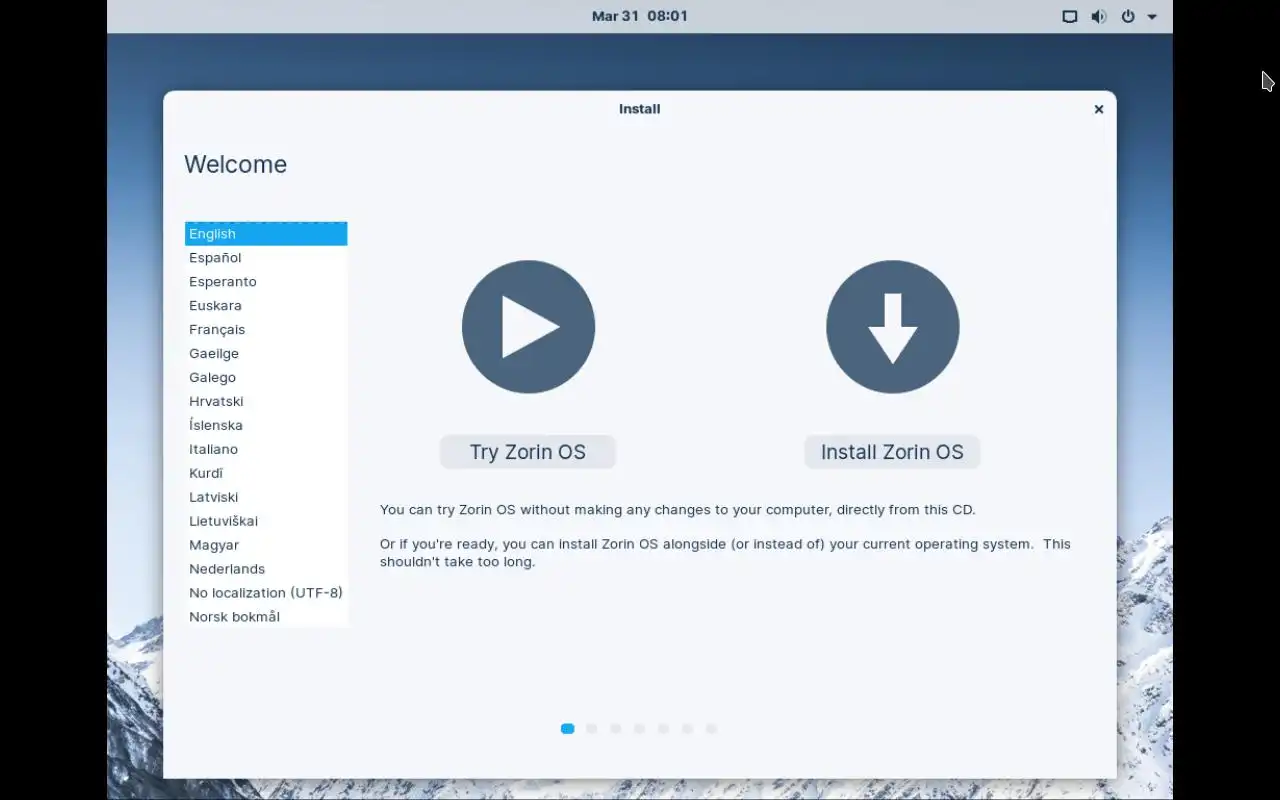Viewport: 1280px width, 800px height.
Task: Select Íslenska as the language
Action: (266, 426)
